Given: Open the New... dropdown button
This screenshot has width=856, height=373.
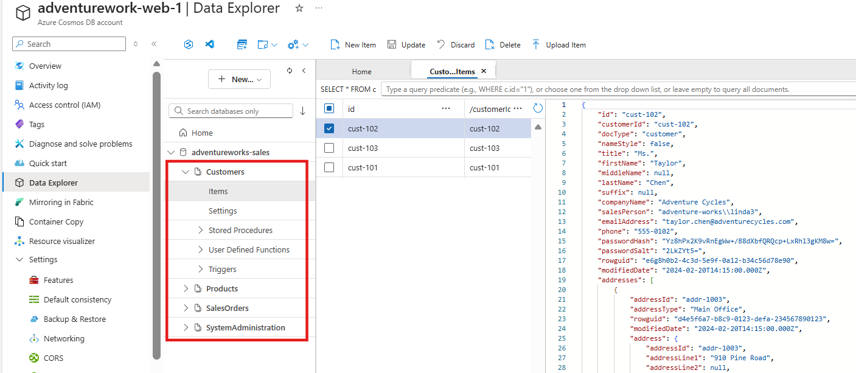Looking at the screenshot, I should point(239,79).
